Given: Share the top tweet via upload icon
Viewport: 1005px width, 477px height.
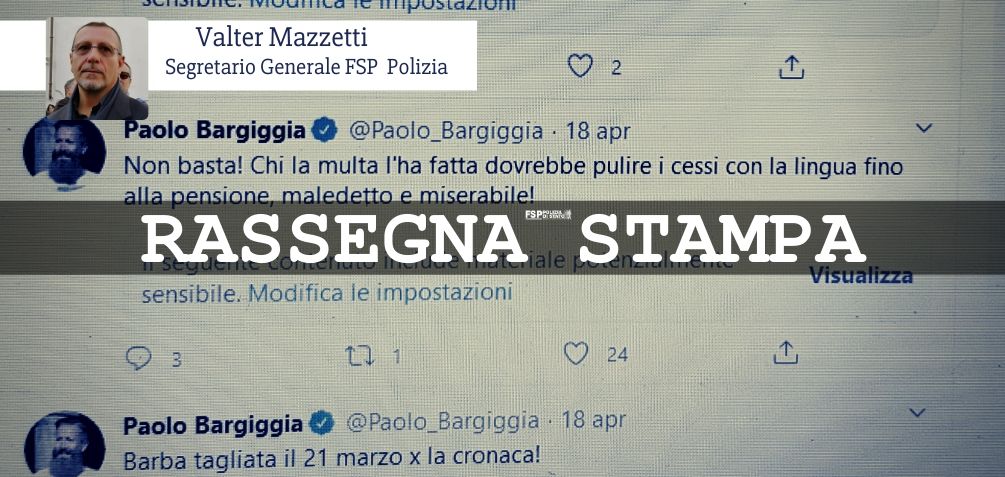Looking at the screenshot, I should pos(791,67).
